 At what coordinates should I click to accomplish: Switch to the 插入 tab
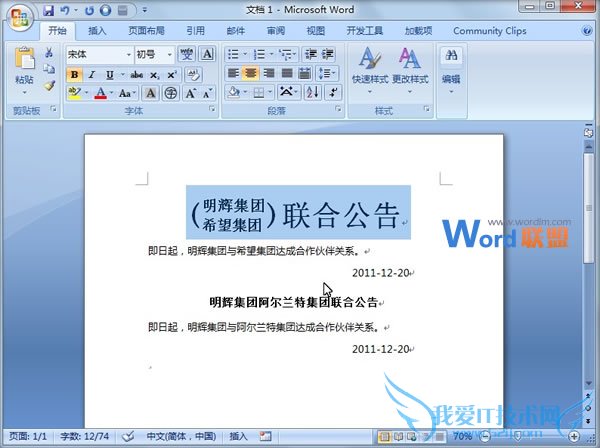pyautogui.click(x=97, y=31)
